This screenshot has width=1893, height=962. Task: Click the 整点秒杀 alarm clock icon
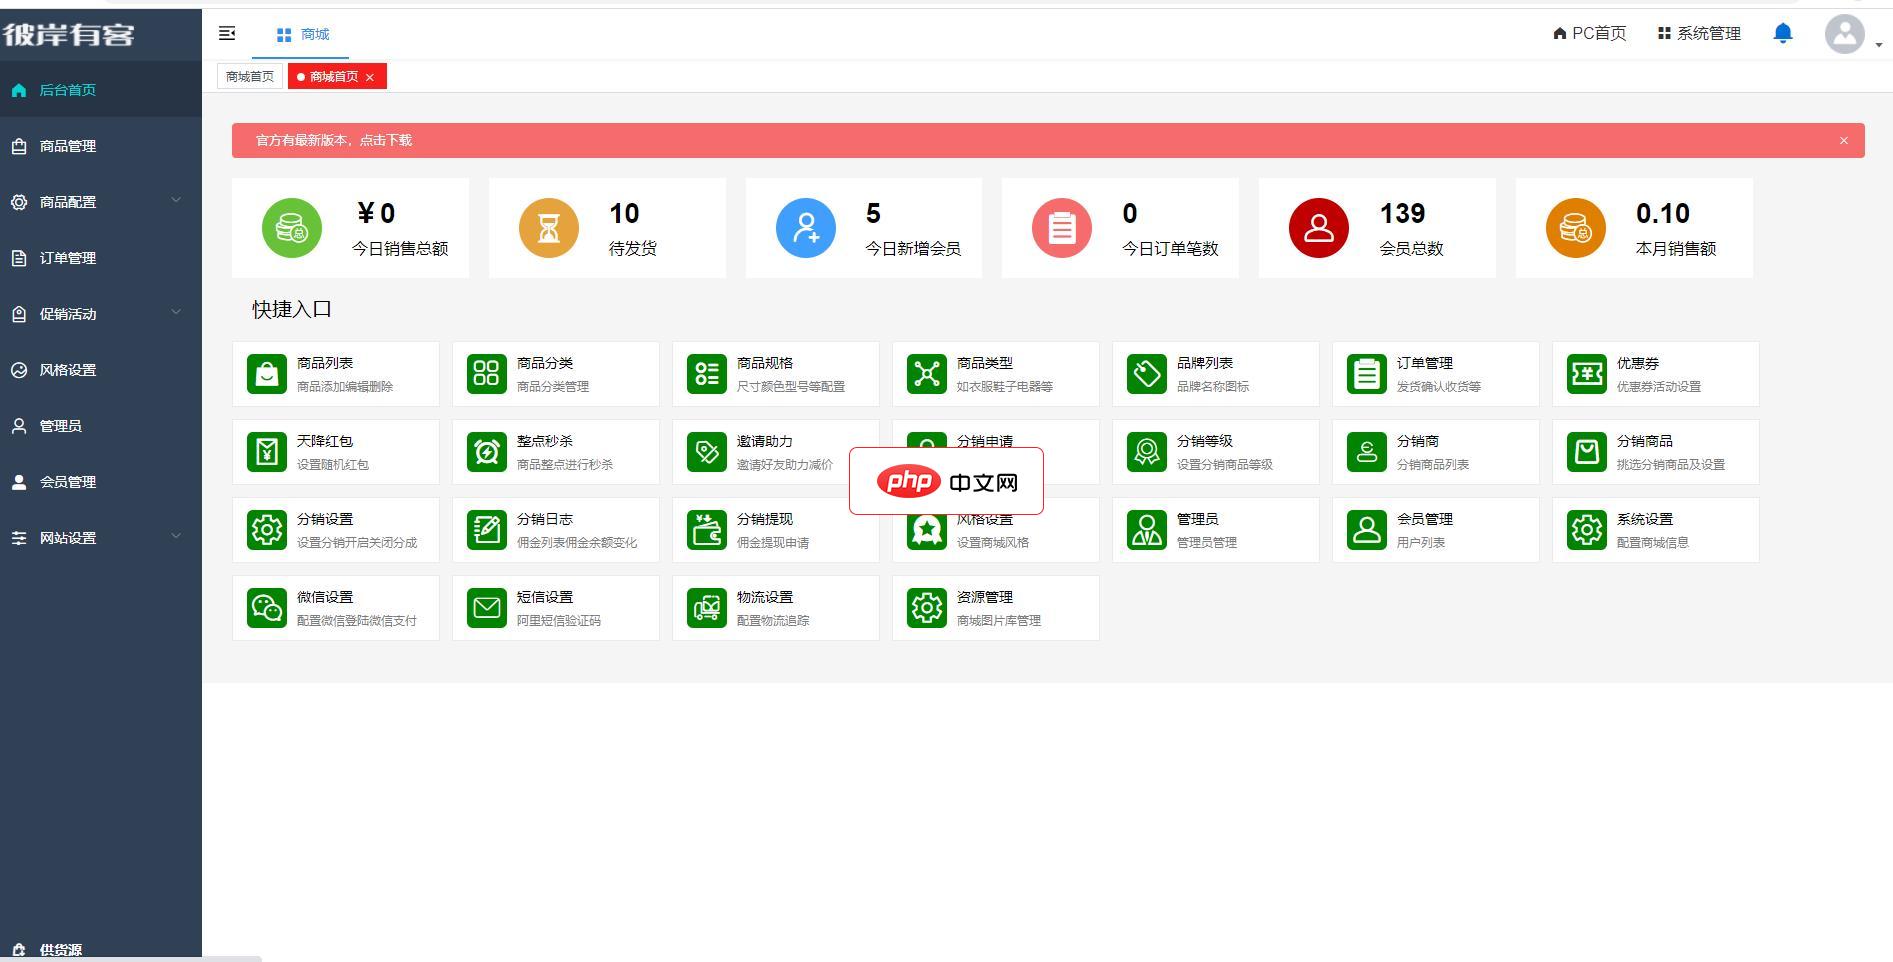click(x=487, y=452)
